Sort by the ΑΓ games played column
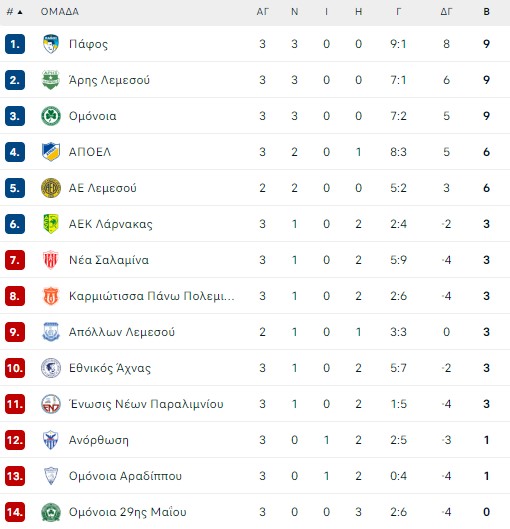510x529 pixels. (x=262, y=12)
